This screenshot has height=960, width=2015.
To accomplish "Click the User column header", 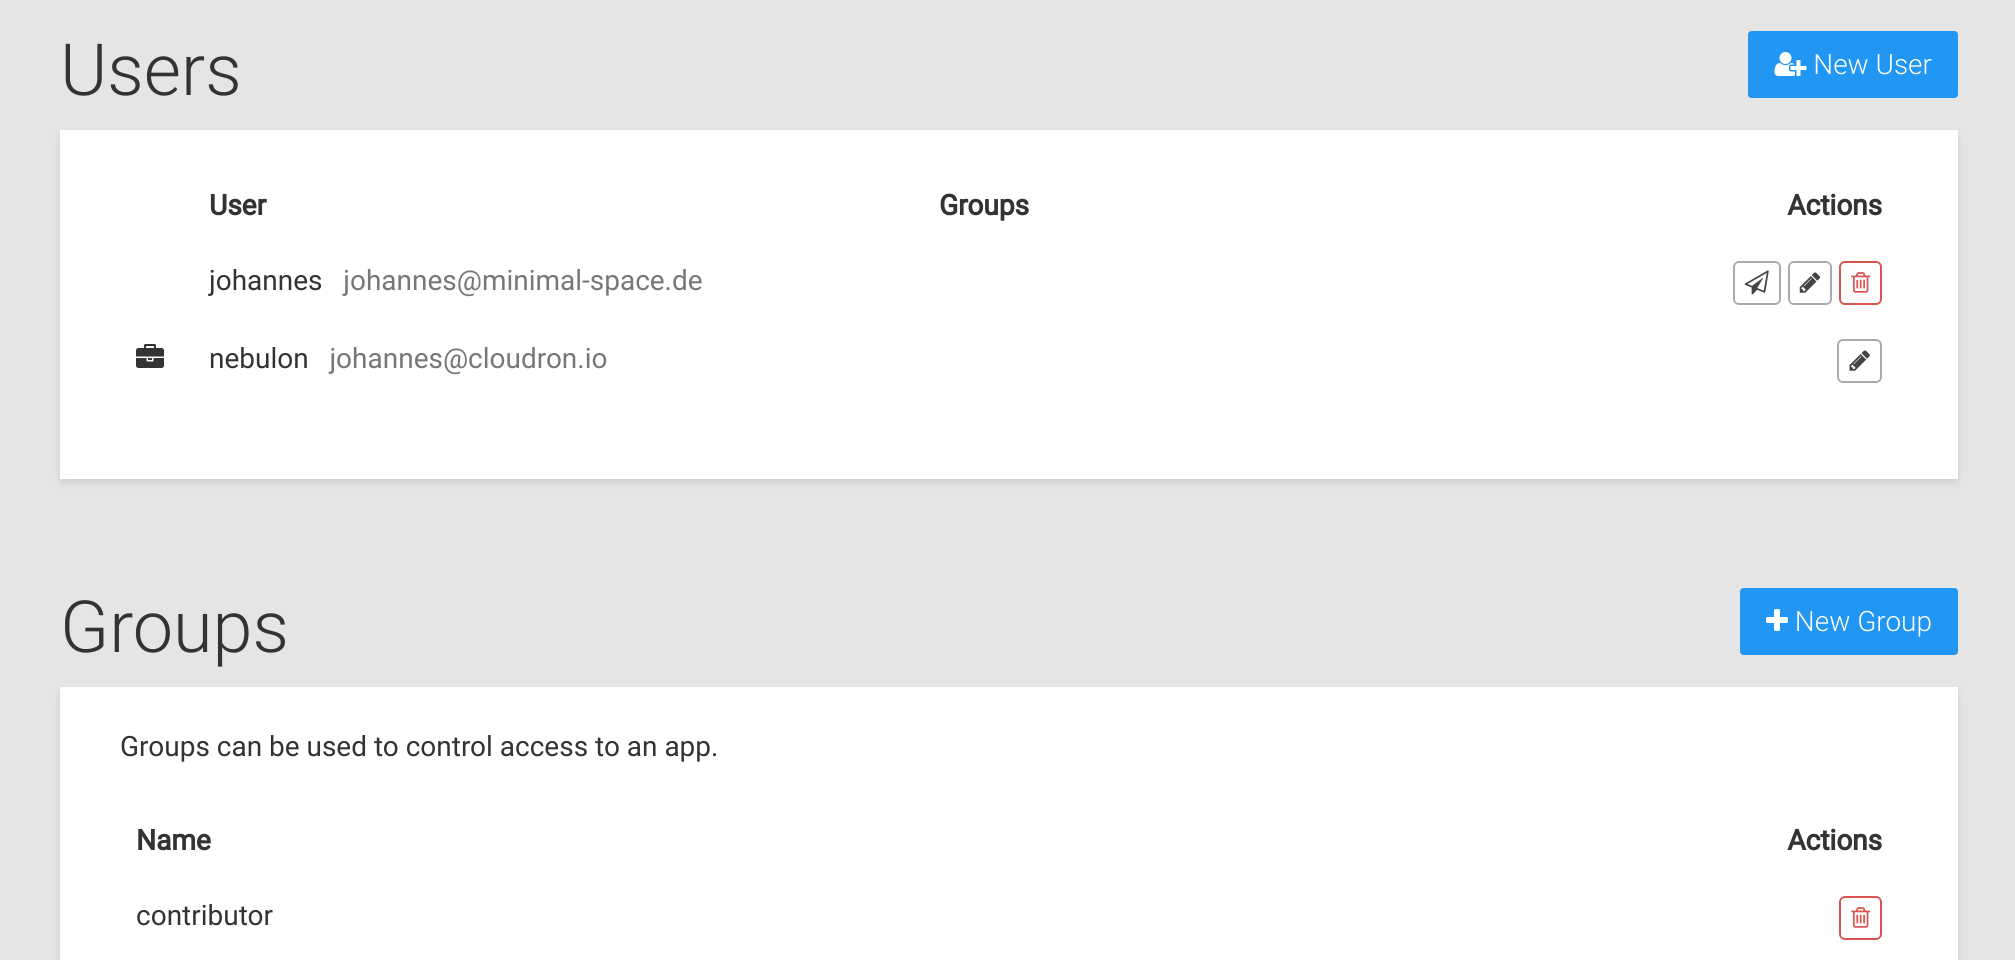I will click(x=238, y=205).
